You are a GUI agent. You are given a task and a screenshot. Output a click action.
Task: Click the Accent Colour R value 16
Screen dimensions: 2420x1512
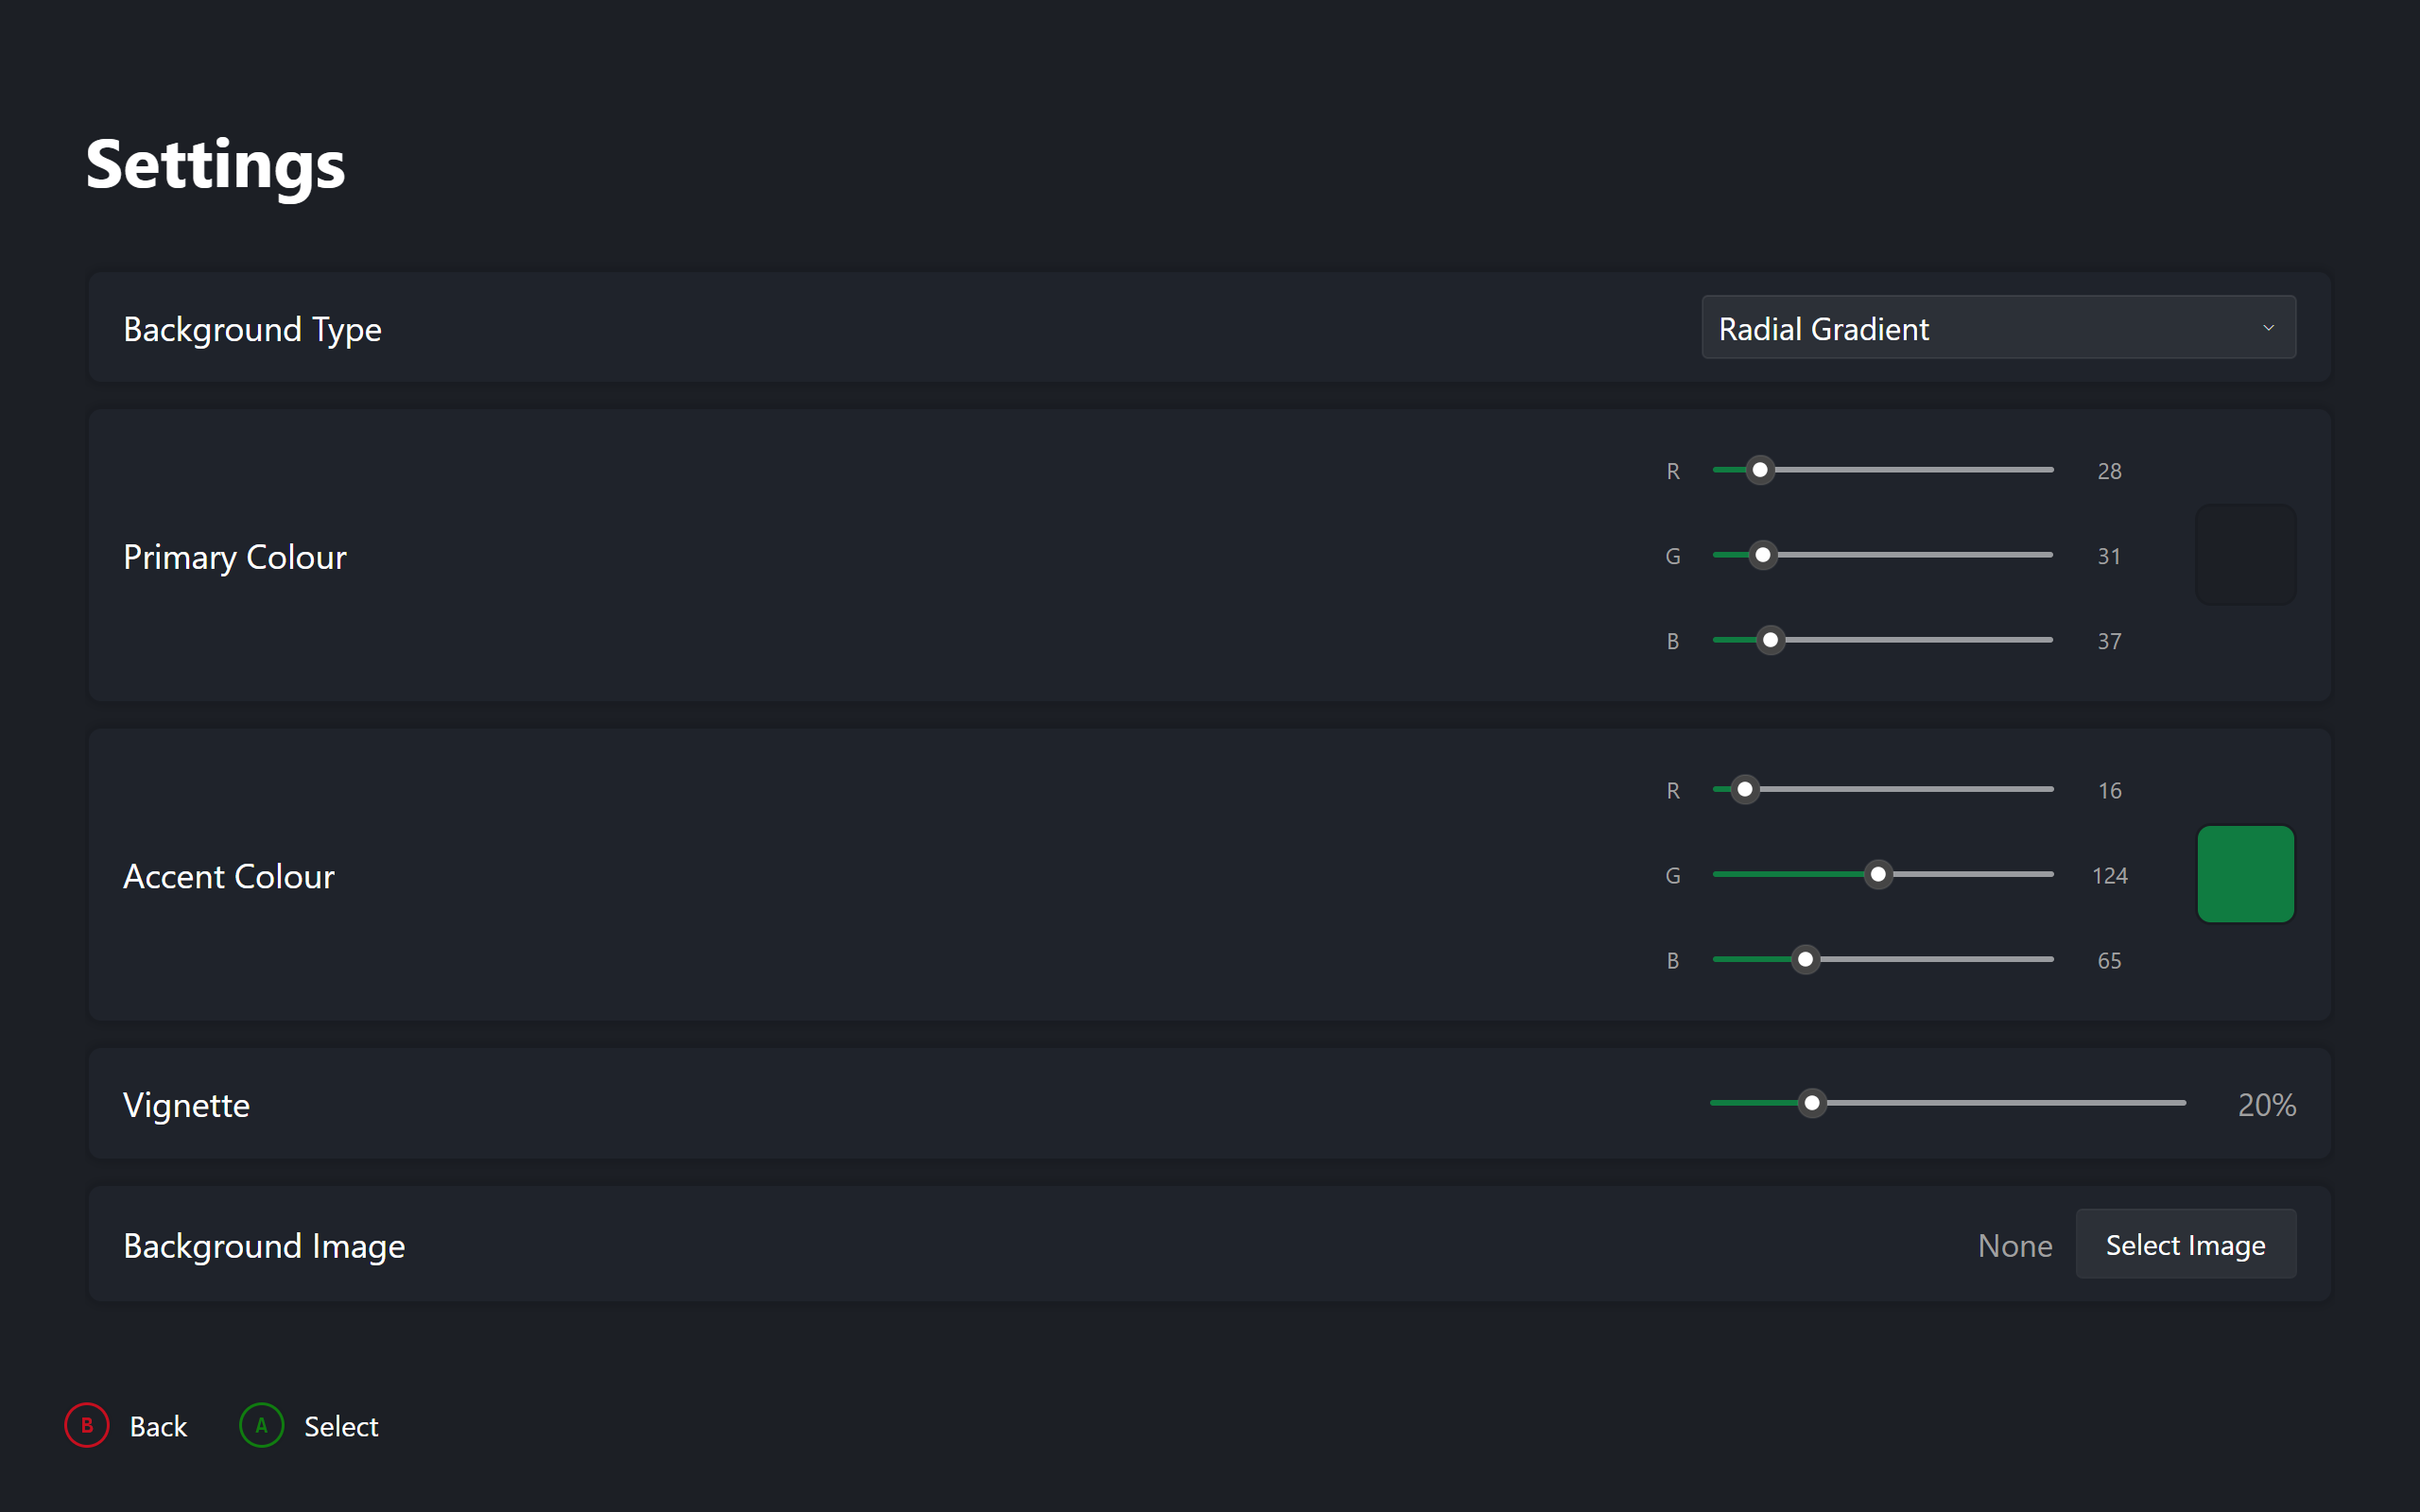[x=2110, y=790]
